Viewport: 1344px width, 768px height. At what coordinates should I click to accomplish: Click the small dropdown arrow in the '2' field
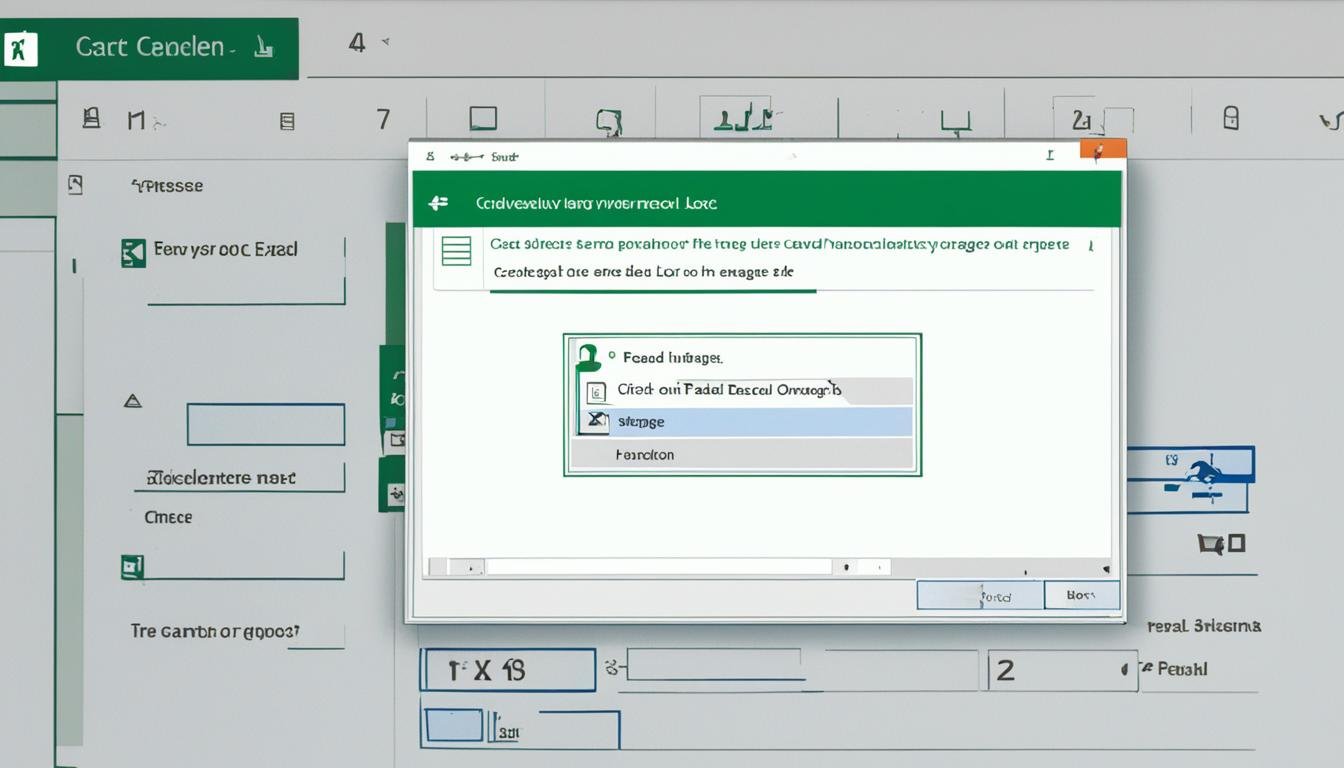pos(1127,669)
